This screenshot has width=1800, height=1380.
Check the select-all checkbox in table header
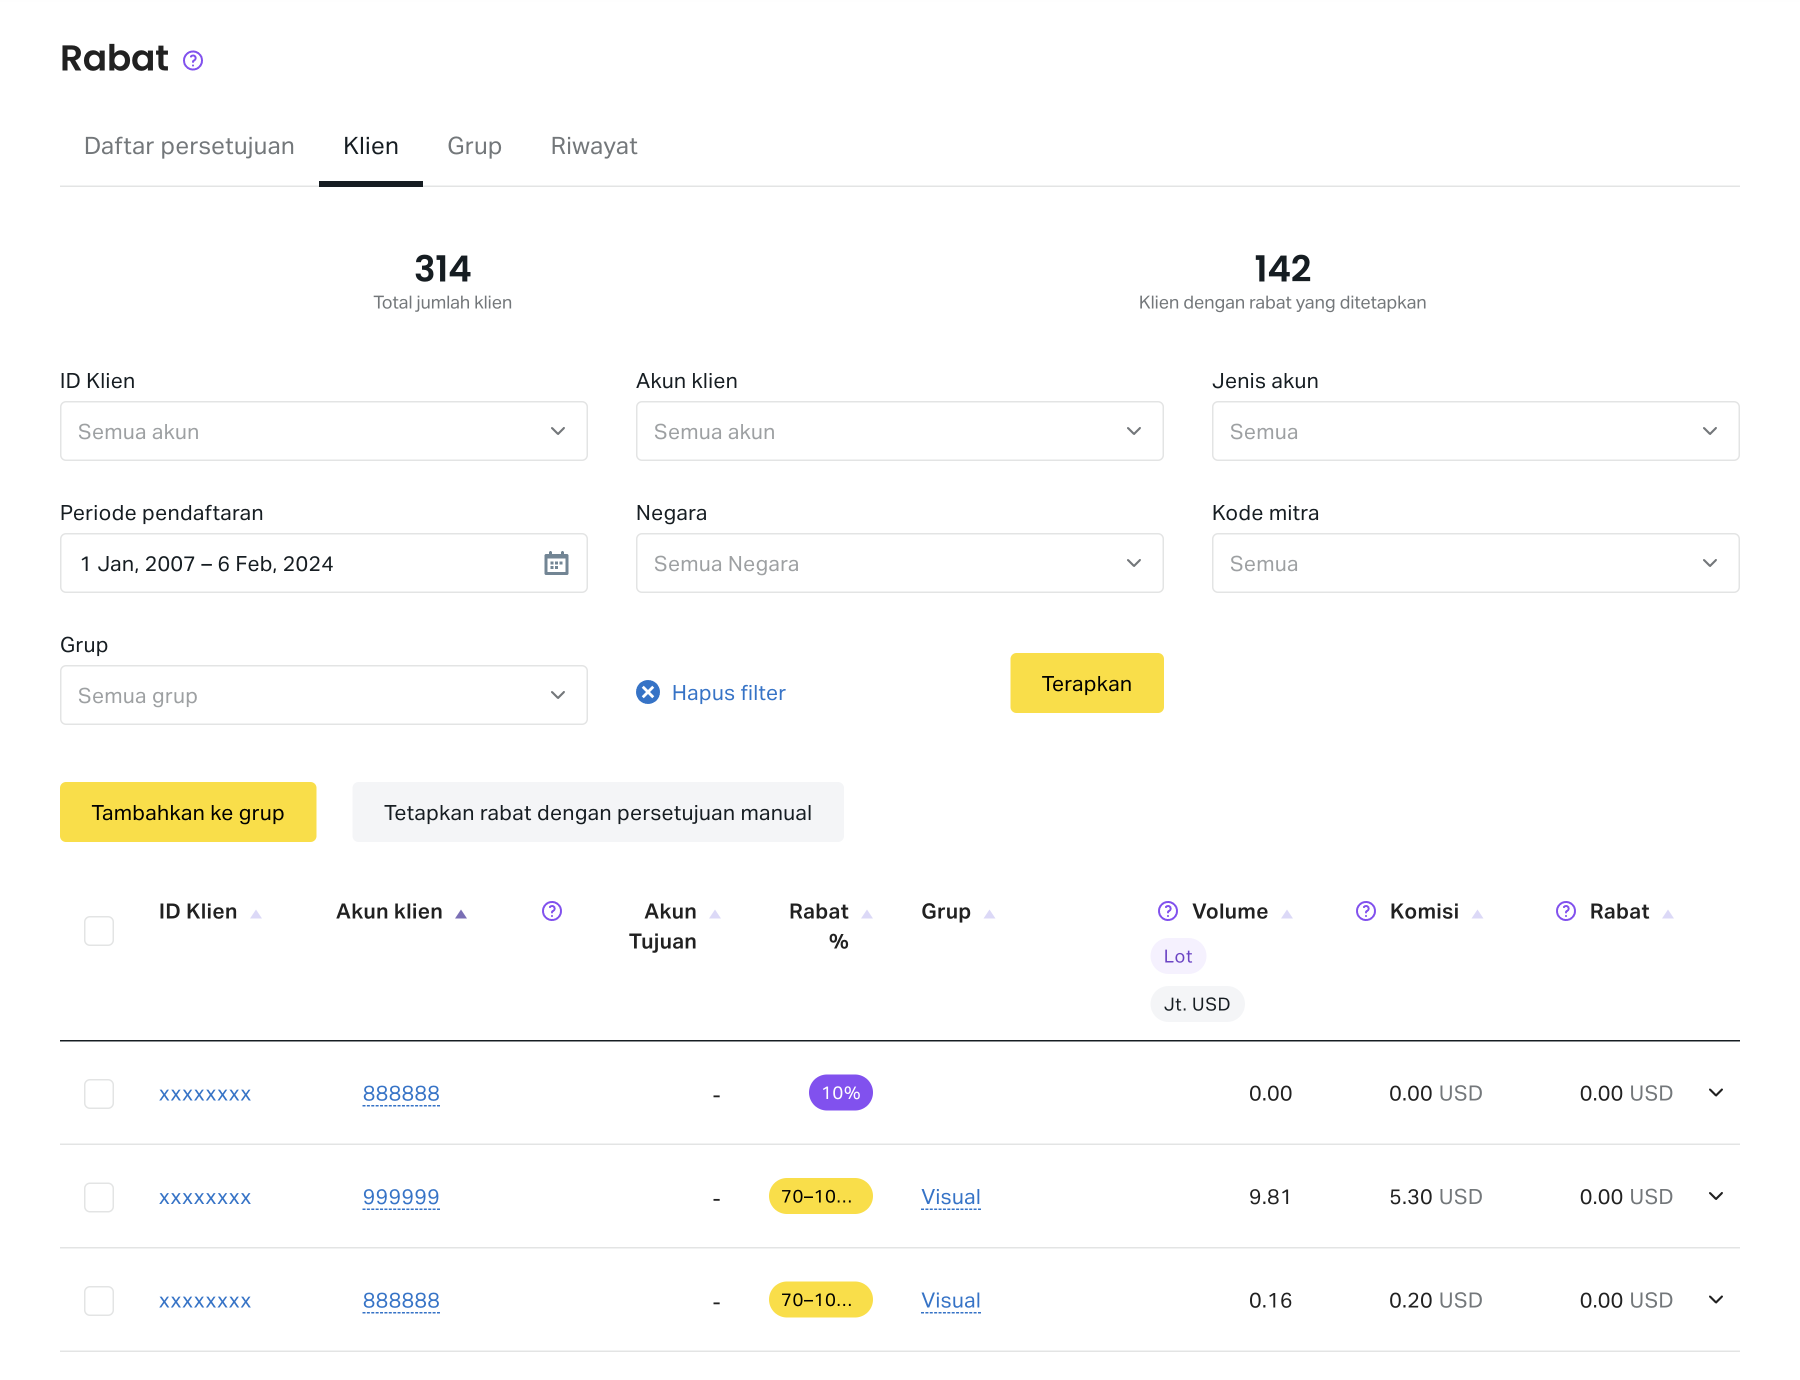click(99, 931)
